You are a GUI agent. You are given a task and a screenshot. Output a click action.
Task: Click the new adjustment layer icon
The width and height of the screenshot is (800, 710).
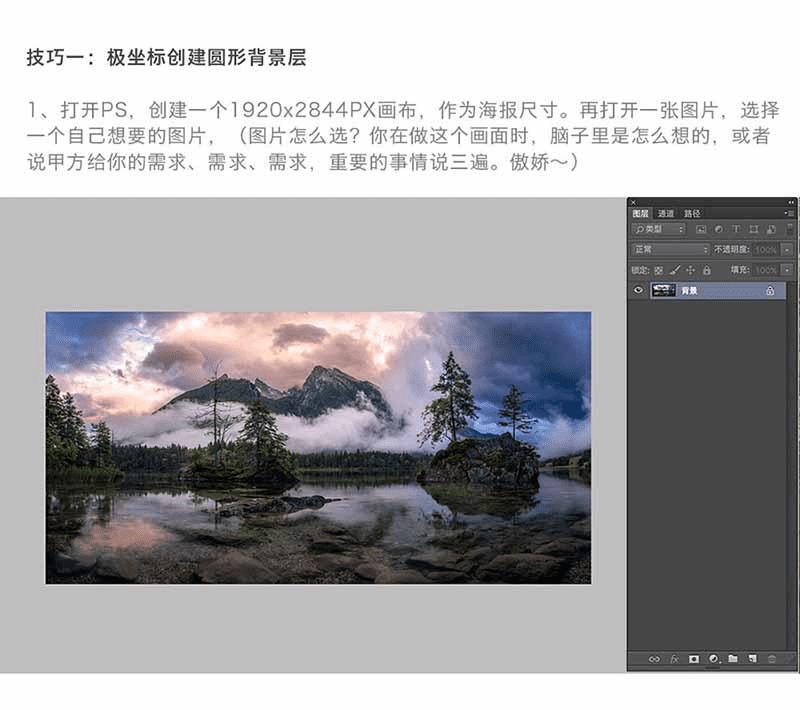click(x=714, y=659)
